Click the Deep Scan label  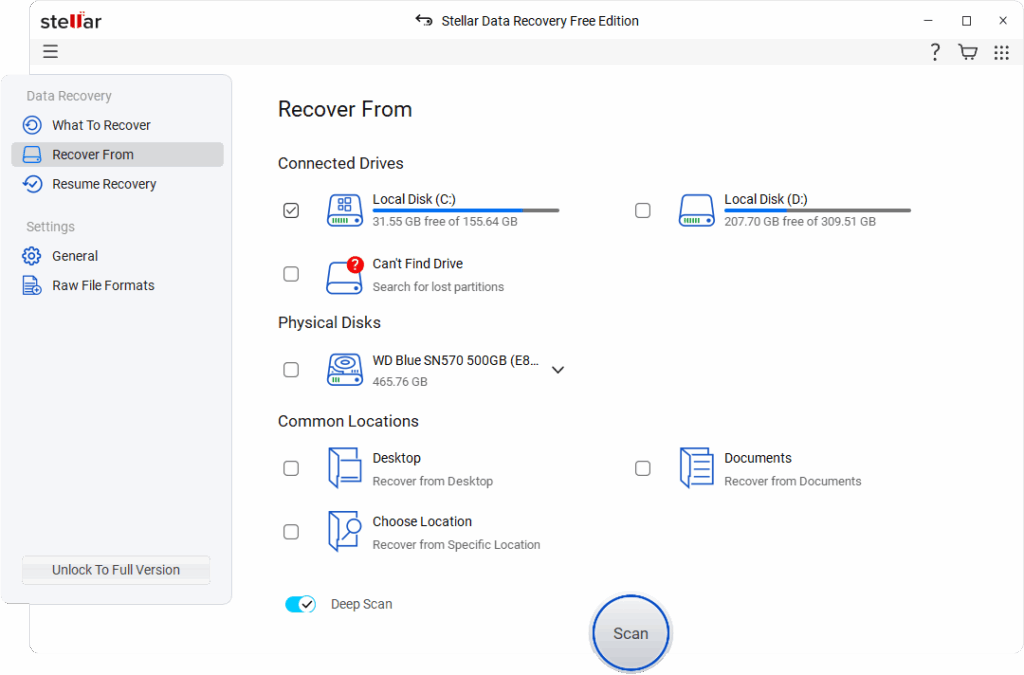tap(361, 604)
